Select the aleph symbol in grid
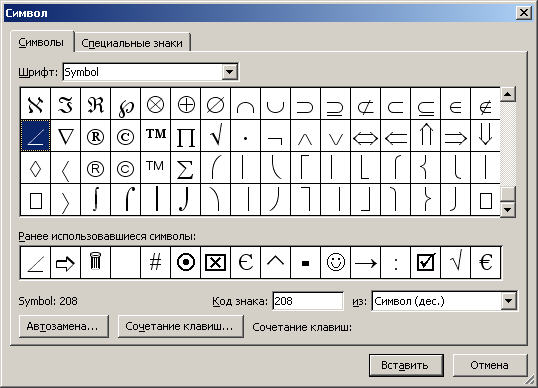 click(x=36, y=104)
